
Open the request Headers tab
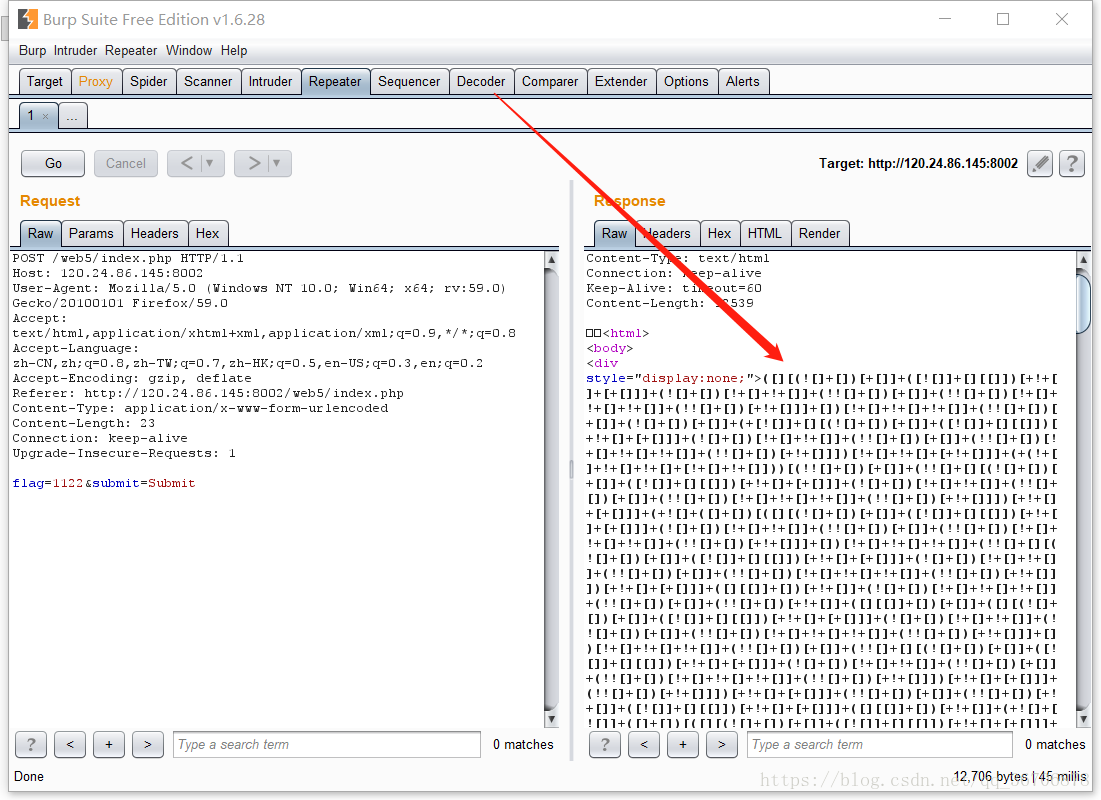tap(154, 233)
